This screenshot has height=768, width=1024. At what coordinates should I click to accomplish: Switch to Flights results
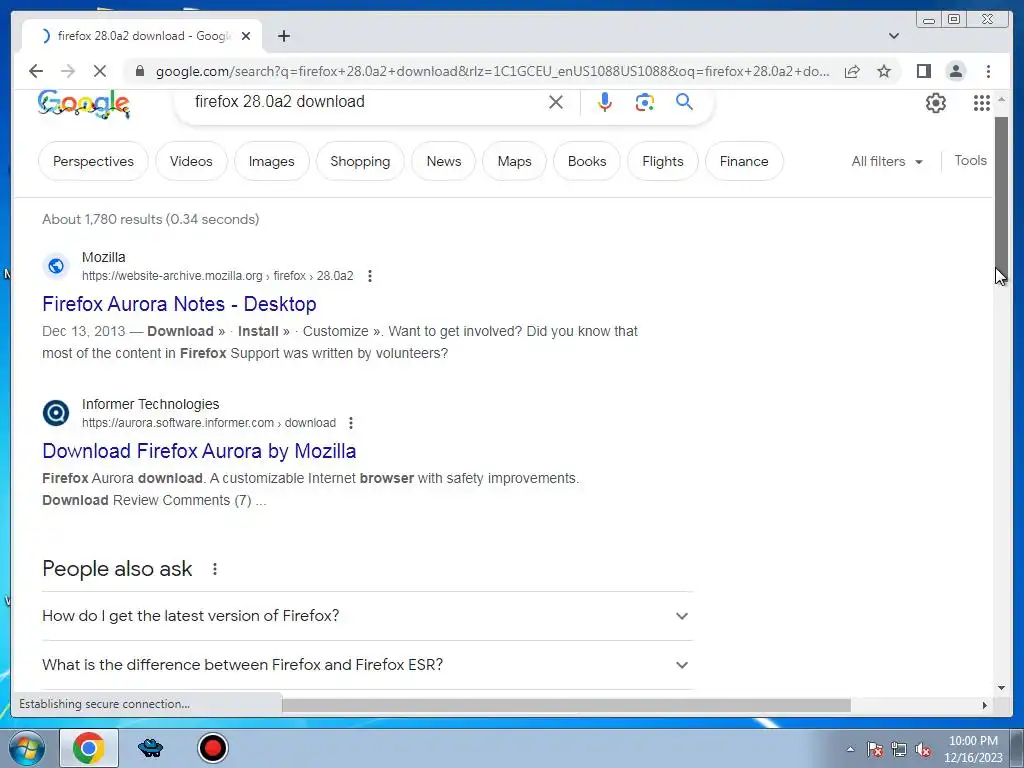pos(663,161)
